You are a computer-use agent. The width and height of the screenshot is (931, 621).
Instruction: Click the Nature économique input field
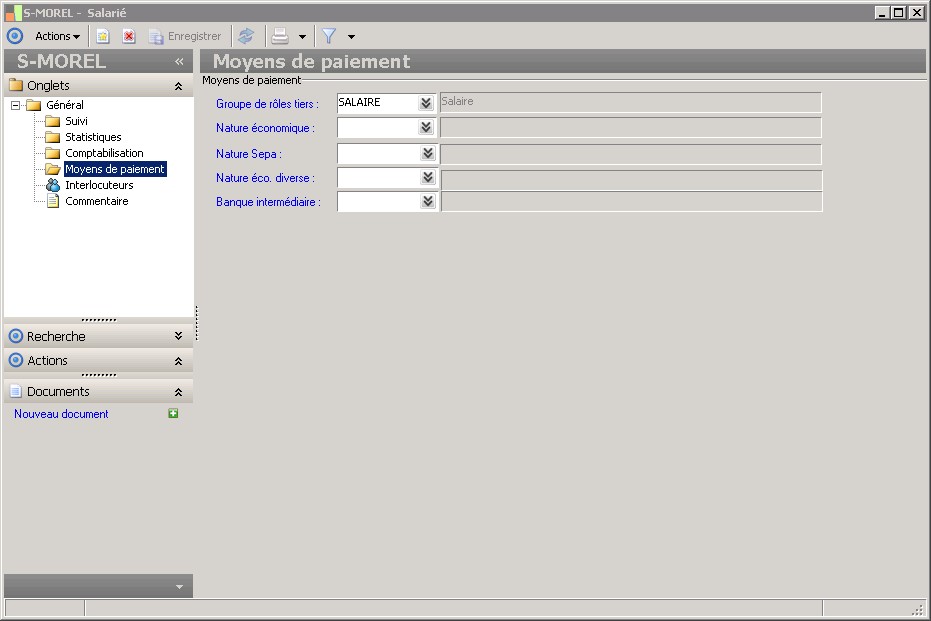tap(377, 128)
